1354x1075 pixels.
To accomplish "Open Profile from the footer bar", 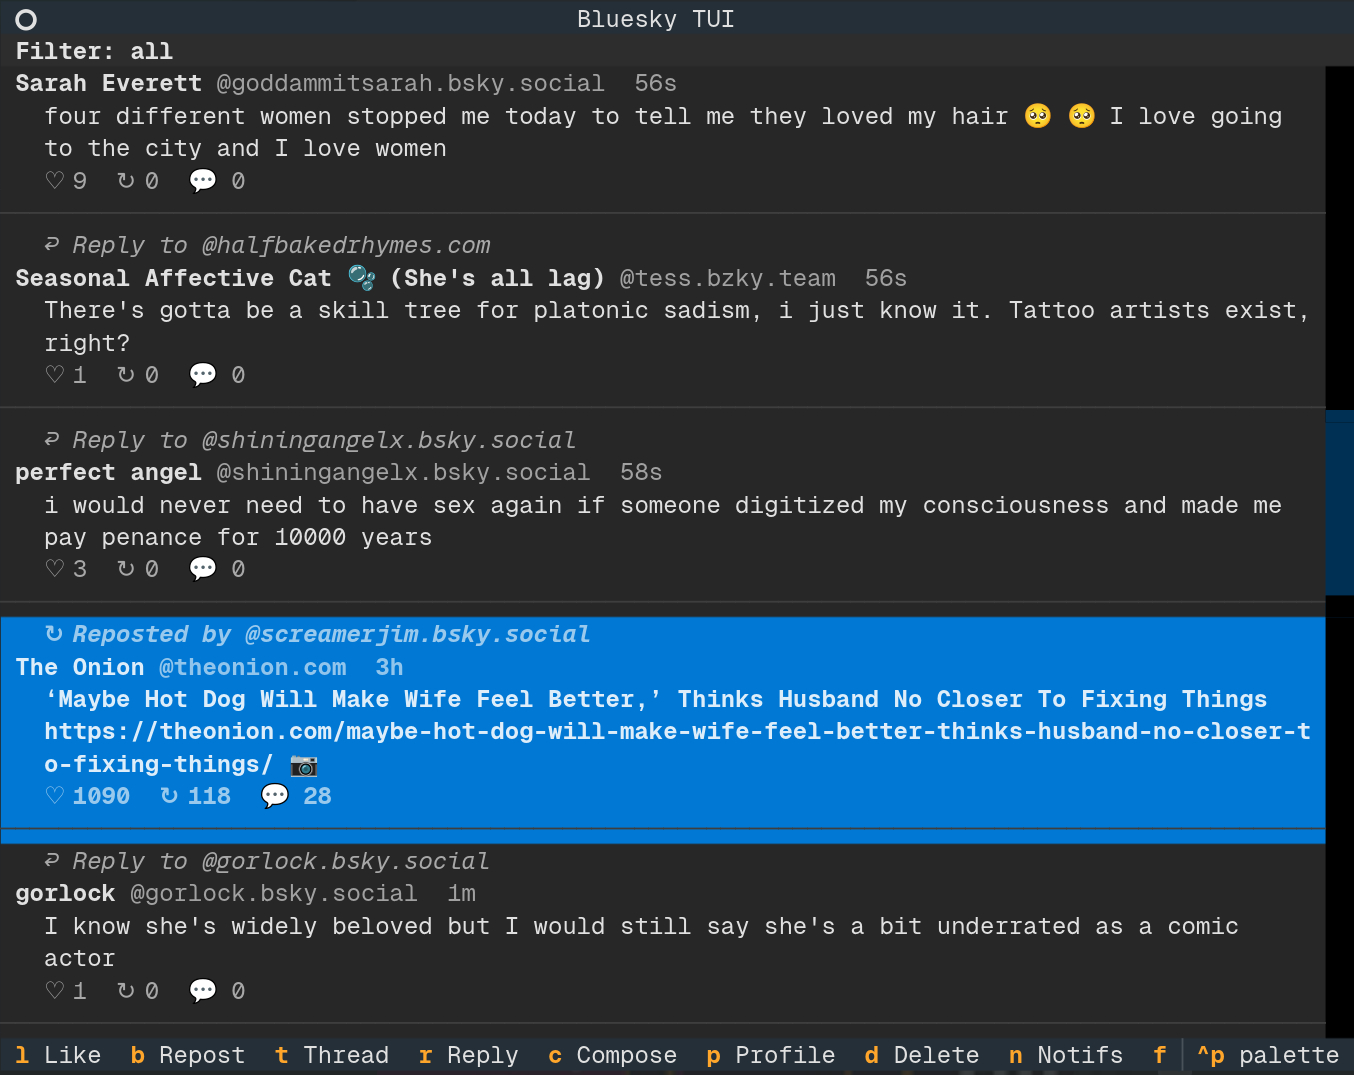I will coord(770,1056).
